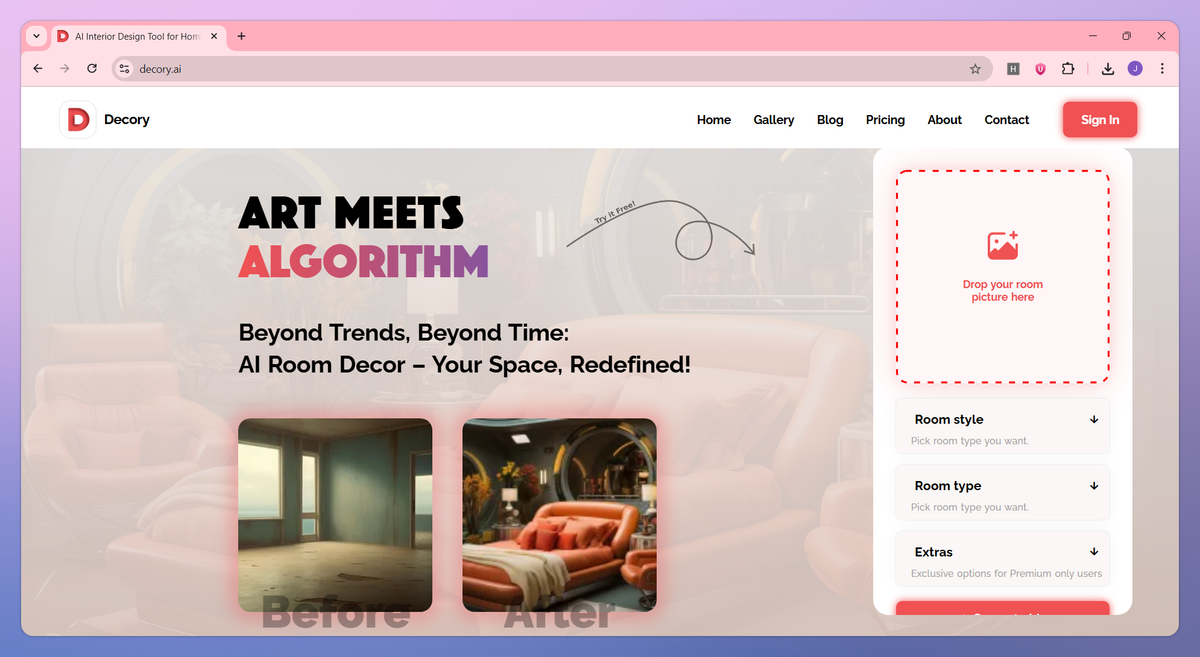Image resolution: width=1200 pixels, height=657 pixels.
Task: Click the Sign In button
Action: point(1100,120)
